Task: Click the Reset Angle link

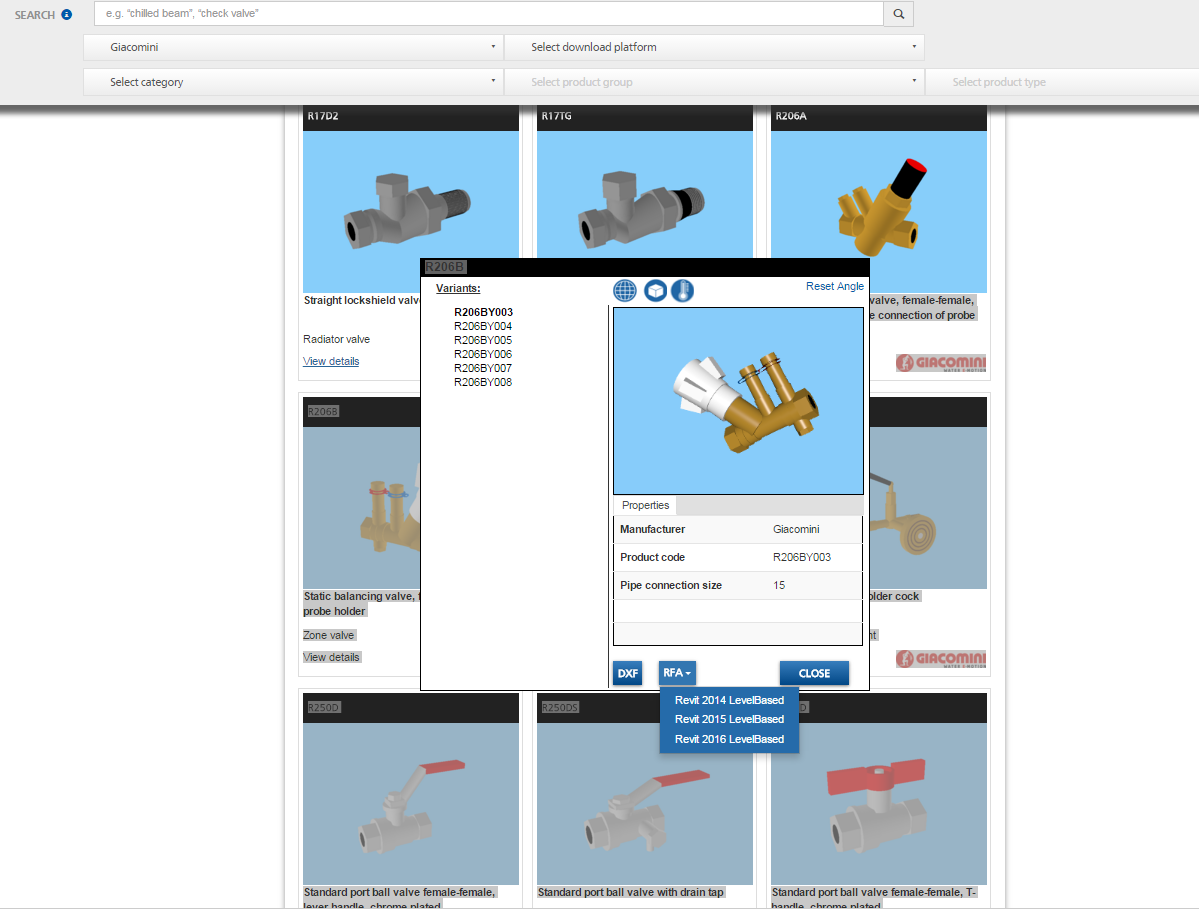Action: tap(834, 286)
